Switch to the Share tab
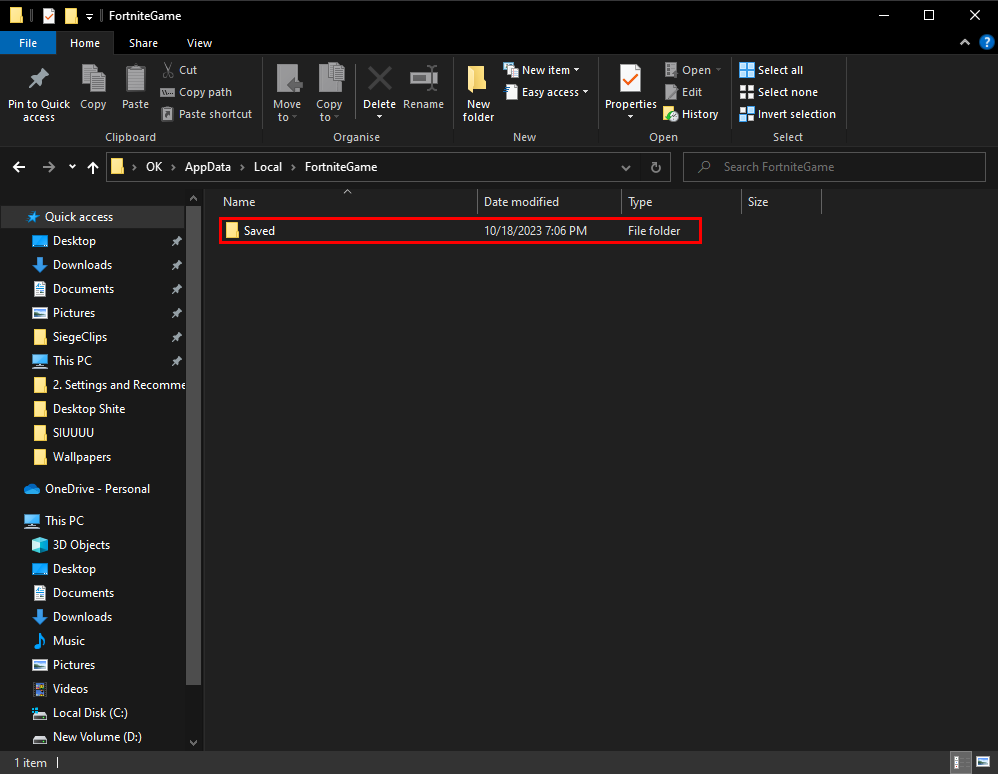998x774 pixels. (143, 43)
